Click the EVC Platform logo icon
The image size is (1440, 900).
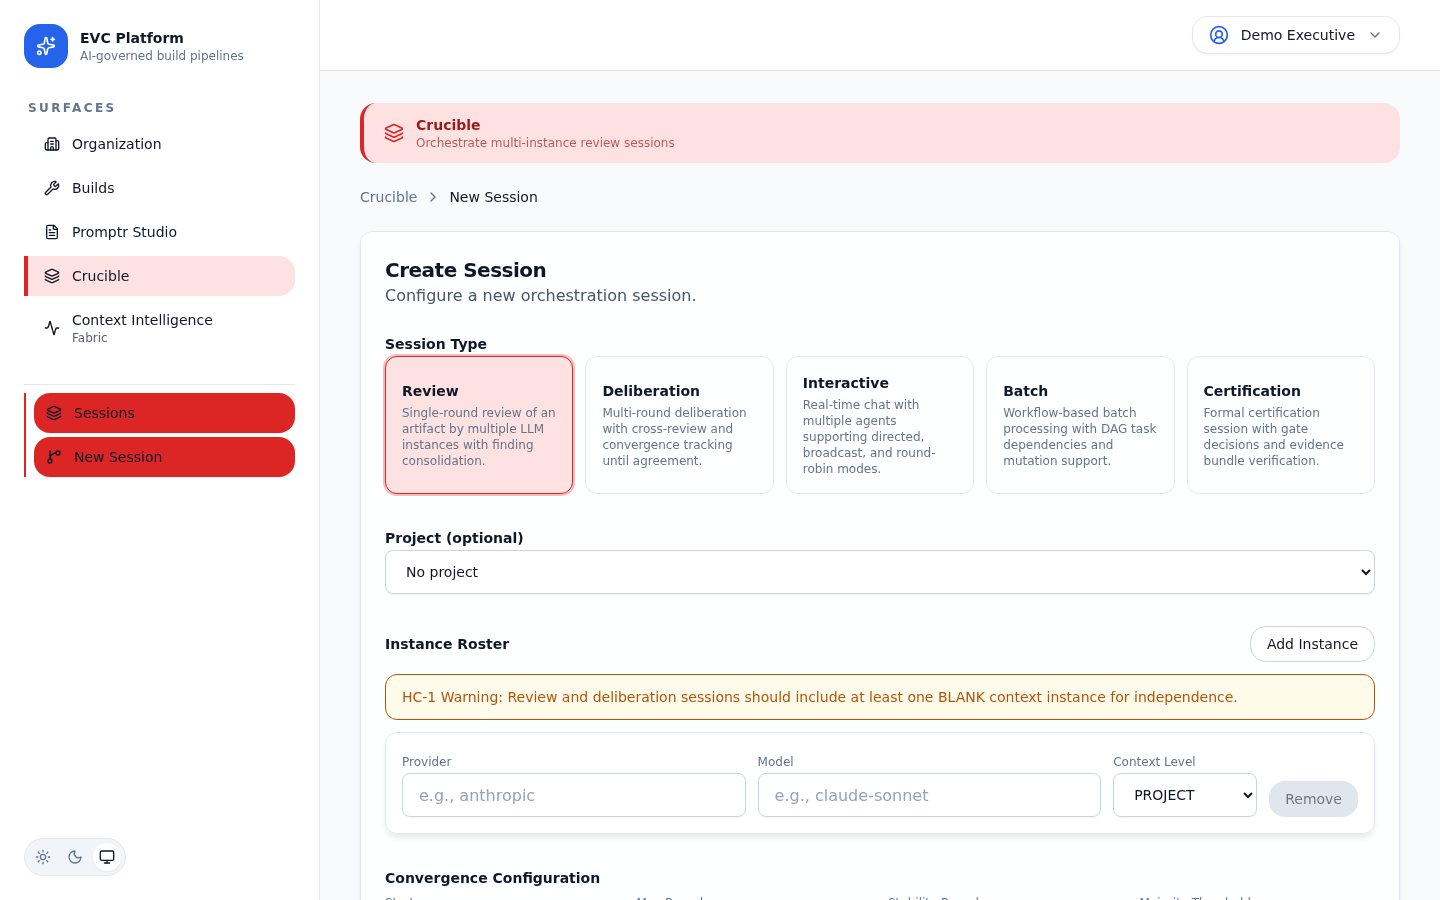click(x=45, y=46)
